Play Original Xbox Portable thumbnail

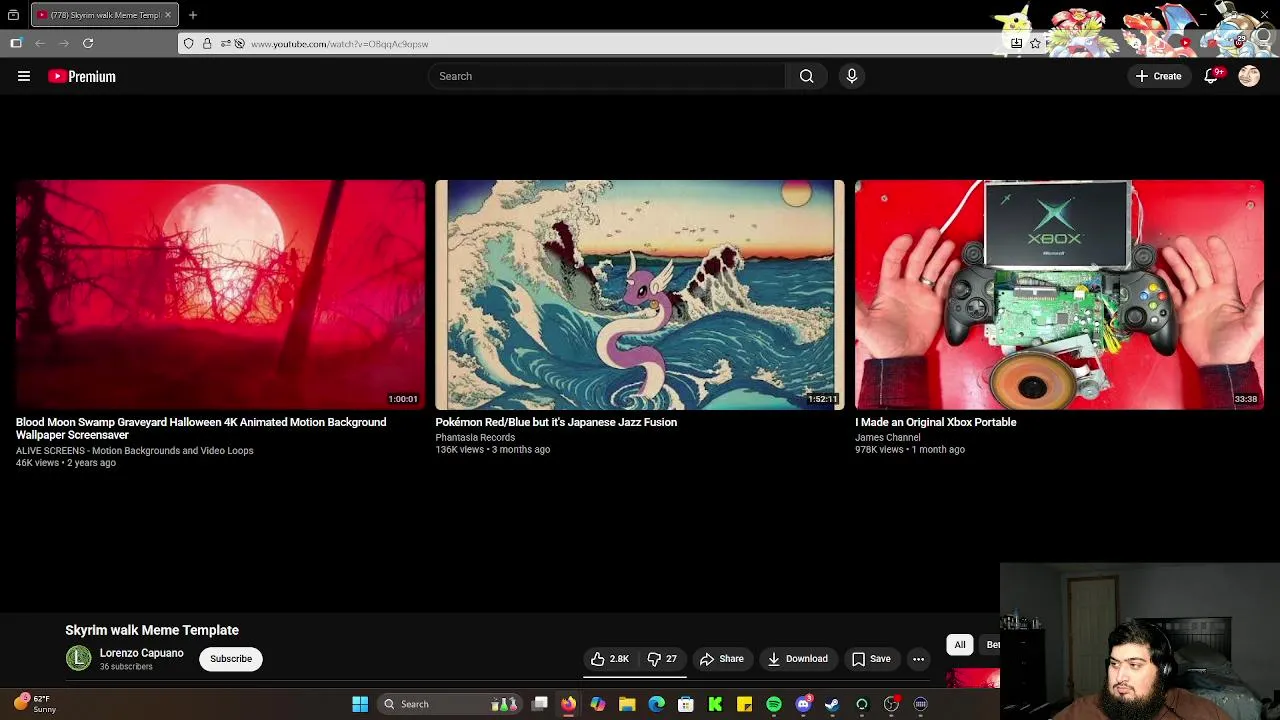coord(1059,295)
